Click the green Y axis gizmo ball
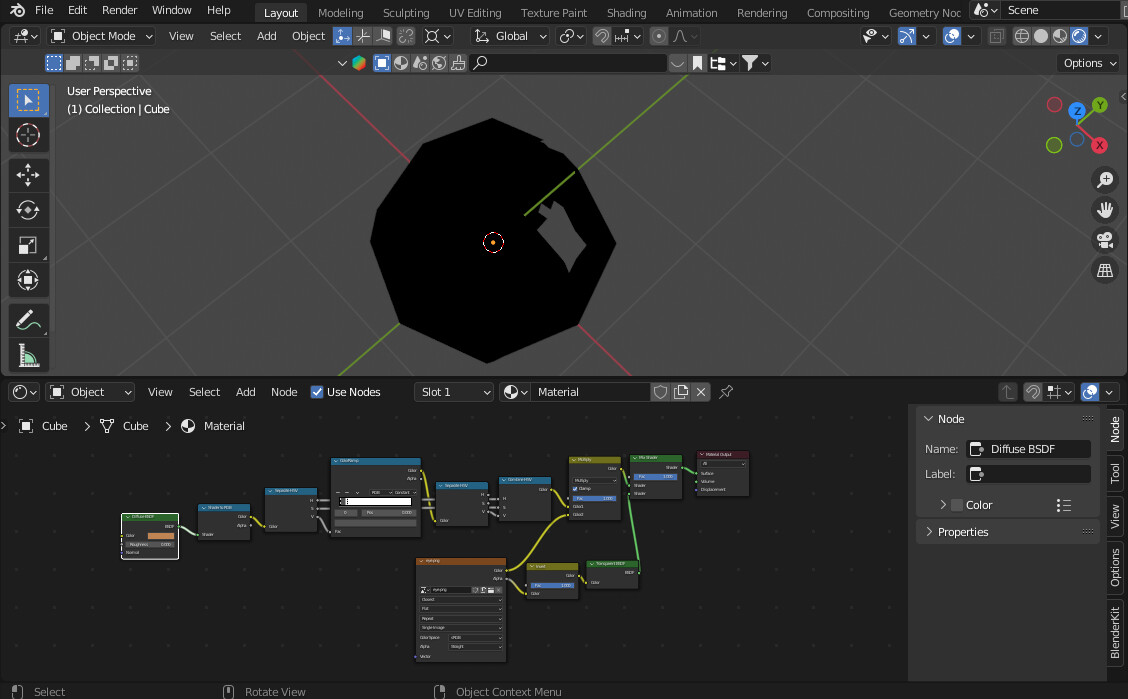The height and width of the screenshot is (699, 1128). (1100, 105)
